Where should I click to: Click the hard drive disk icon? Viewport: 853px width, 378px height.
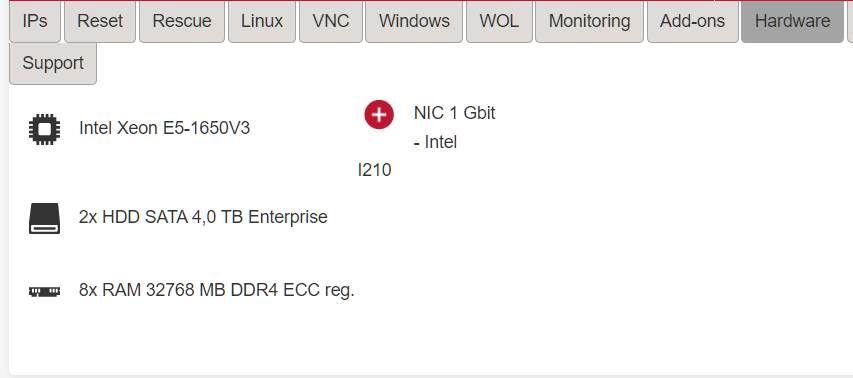coord(45,218)
